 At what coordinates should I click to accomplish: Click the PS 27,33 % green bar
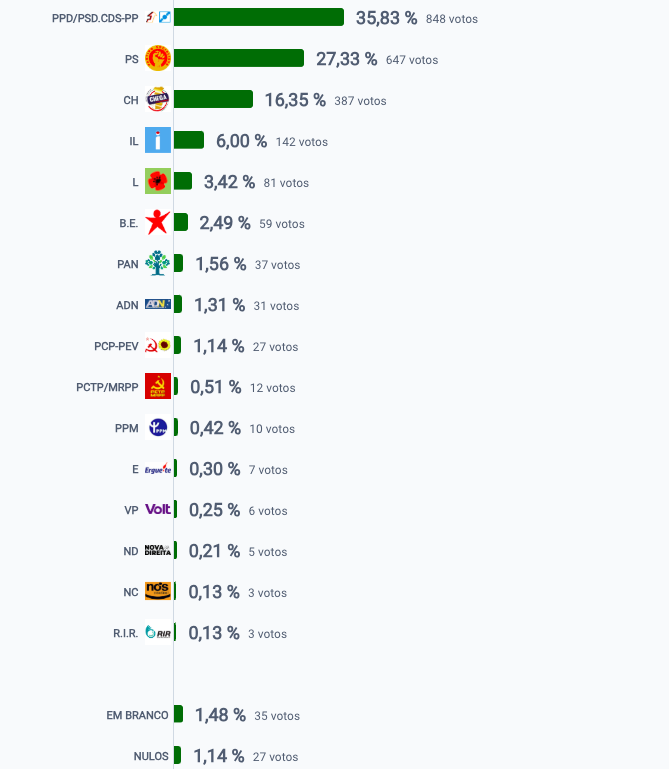pyautogui.click(x=239, y=58)
